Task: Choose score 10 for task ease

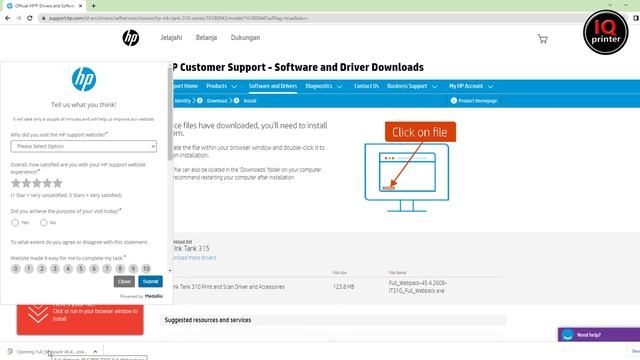Action: click(146, 269)
